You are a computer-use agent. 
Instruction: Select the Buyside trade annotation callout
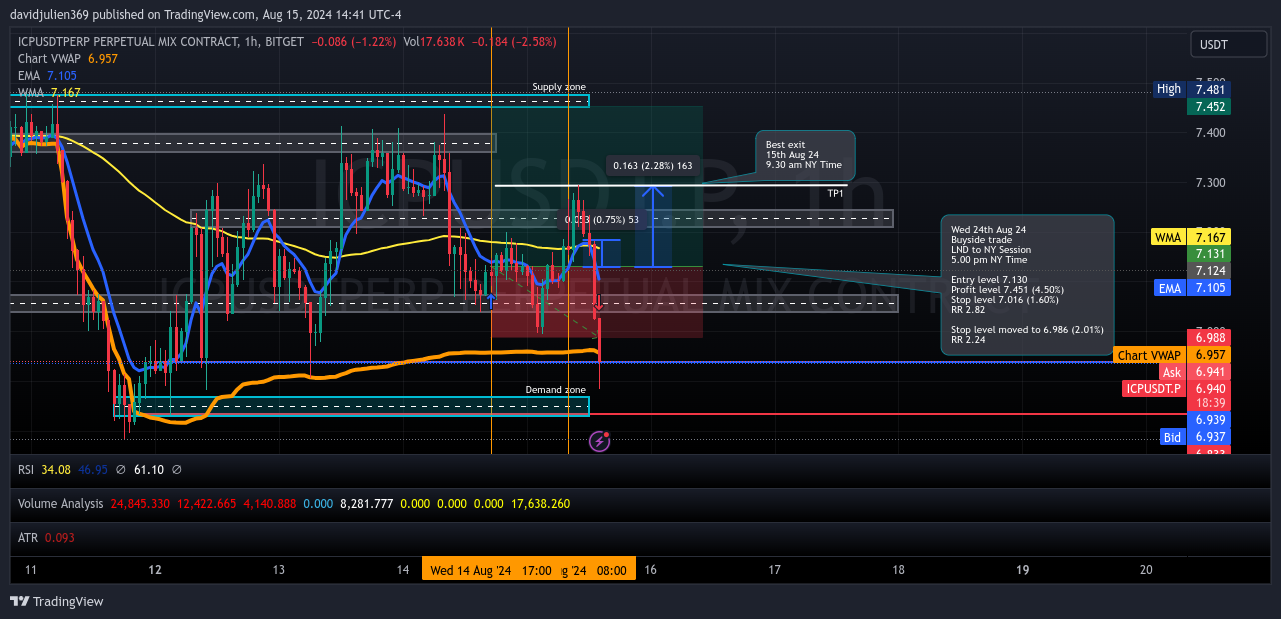(x=1027, y=284)
